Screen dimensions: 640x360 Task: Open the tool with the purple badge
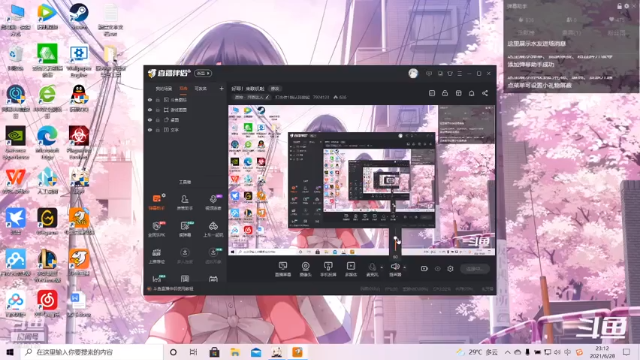pyautogui.click(x=213, y=202)
